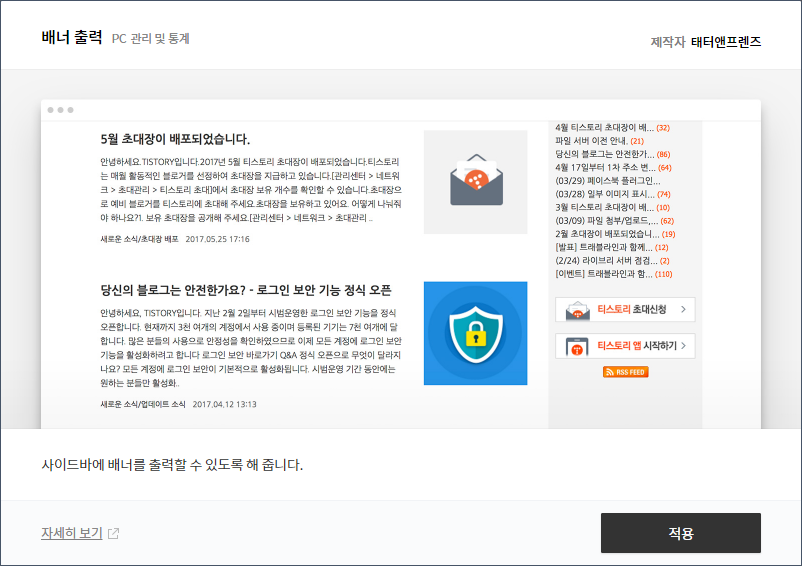Click chevron arrow on 티스토리 앱 시작하기 banner
The width and height of the screenshot is (802, 566).
683,346
